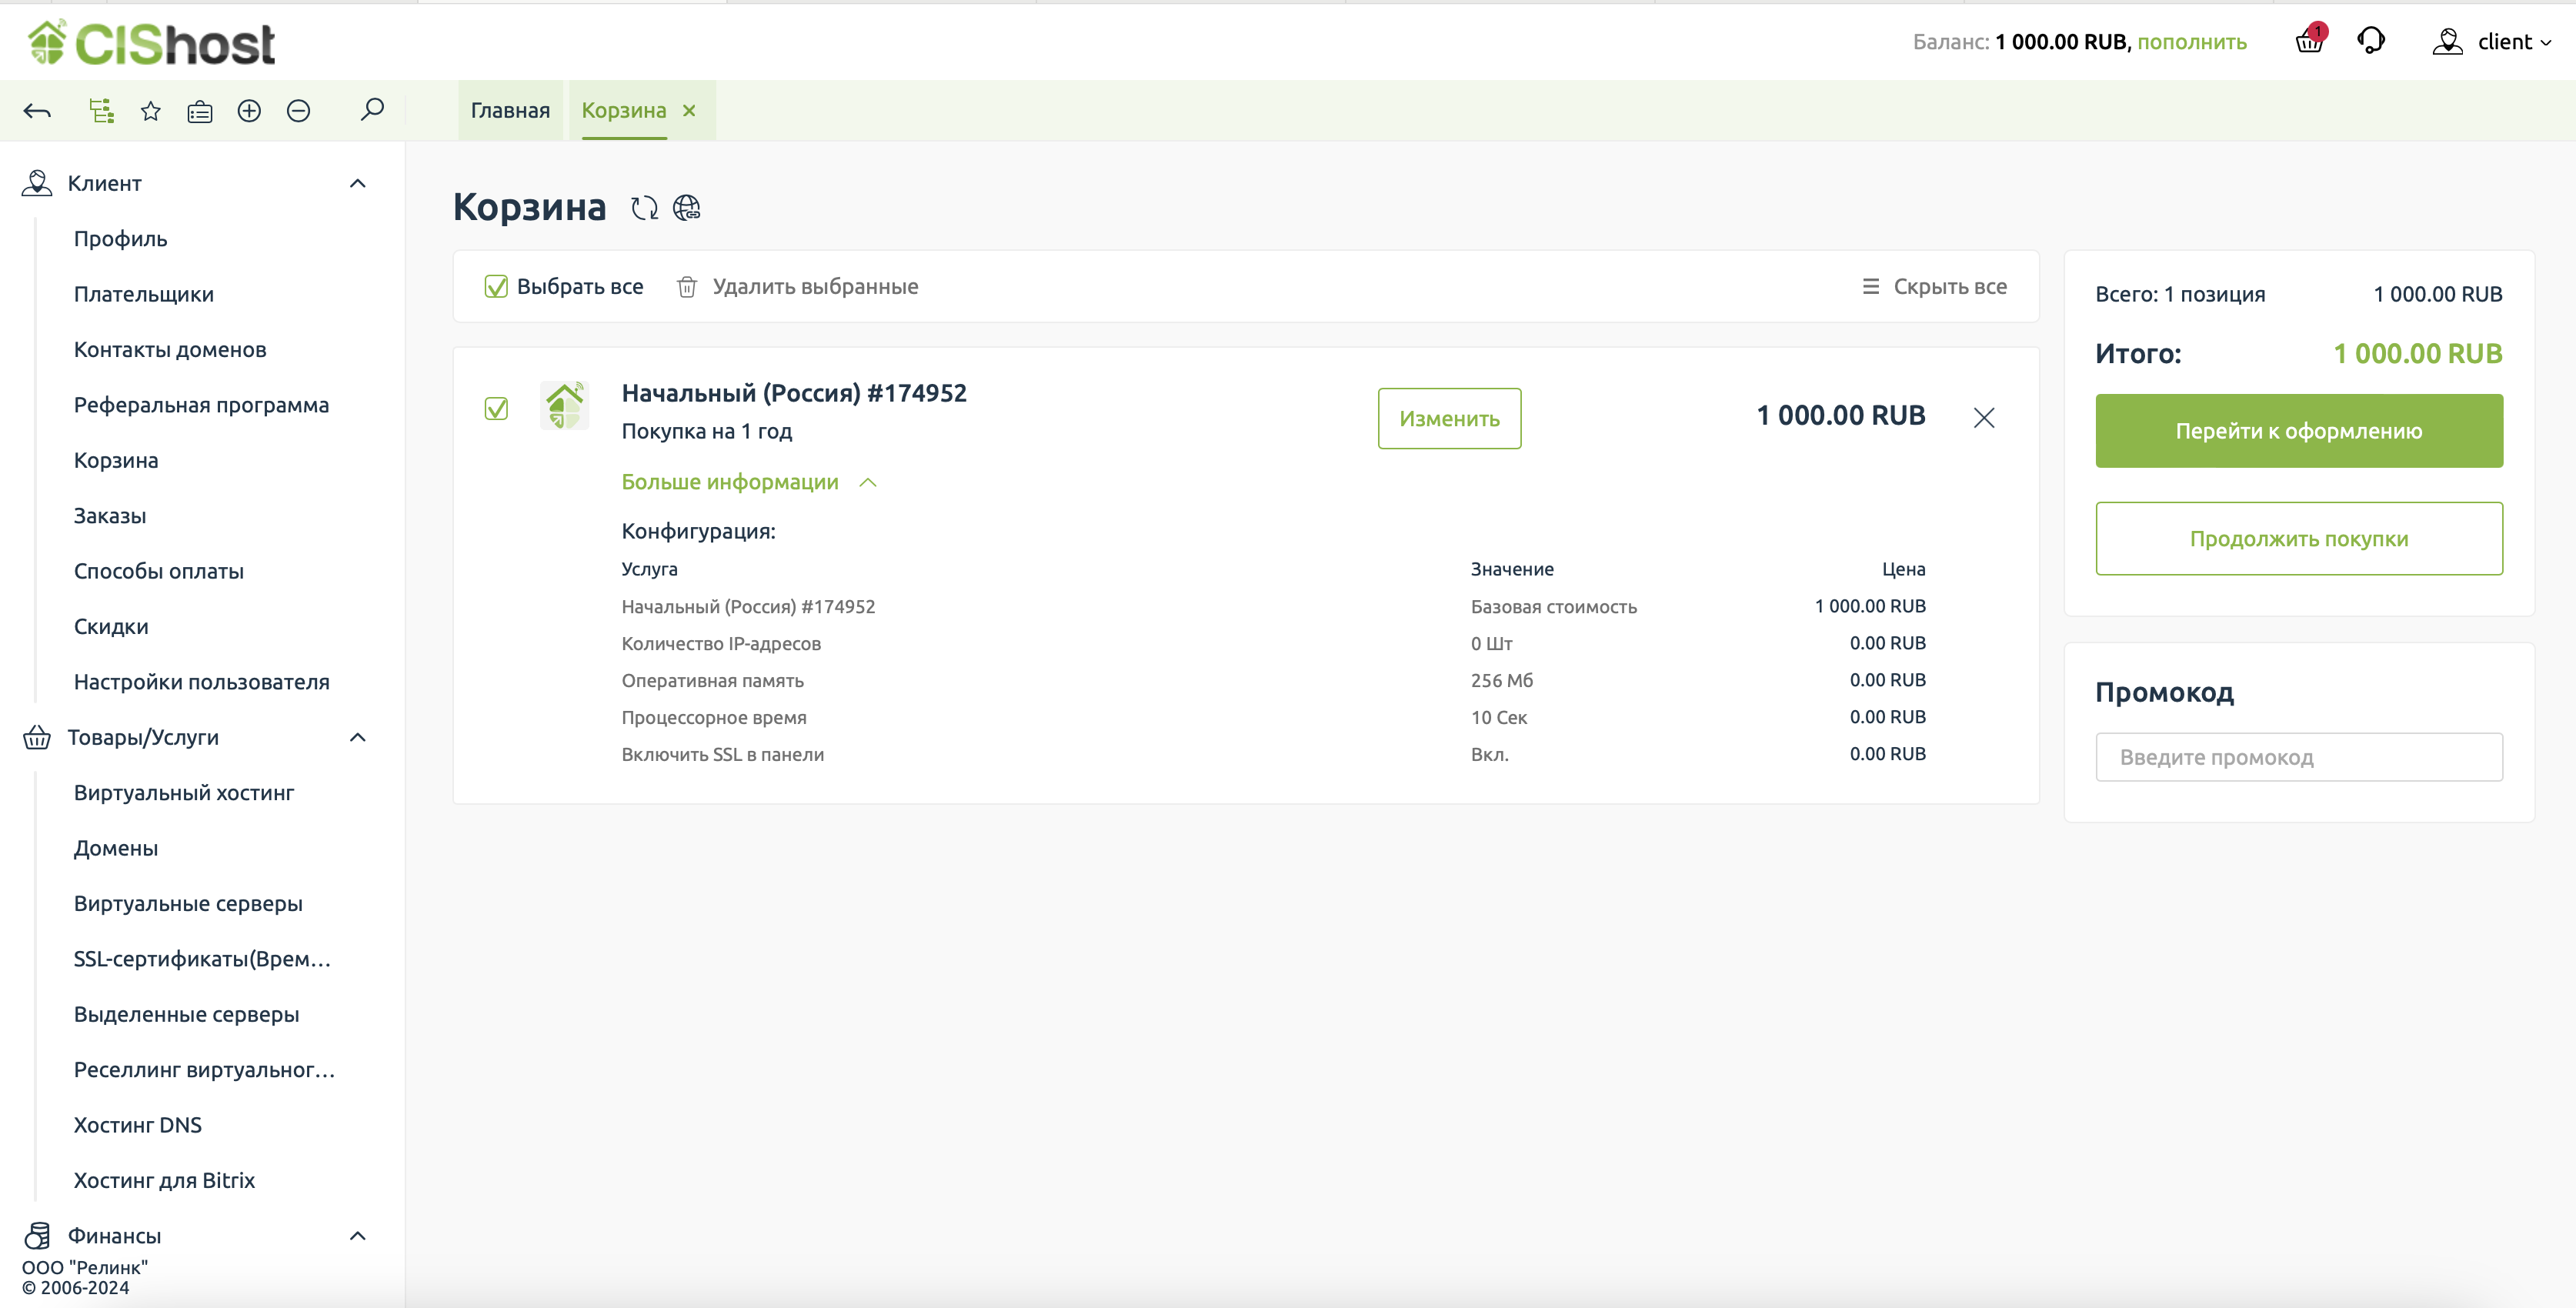Screen dimensions: 2576x1308
Task: Open the shopping cart icon with badge
Action: point(2309,41)
